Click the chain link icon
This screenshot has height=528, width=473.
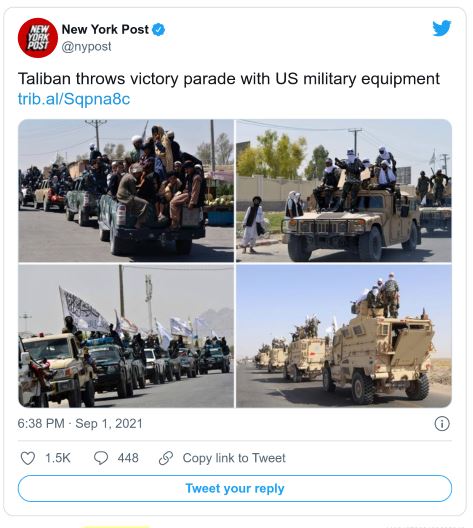(166, 458)
